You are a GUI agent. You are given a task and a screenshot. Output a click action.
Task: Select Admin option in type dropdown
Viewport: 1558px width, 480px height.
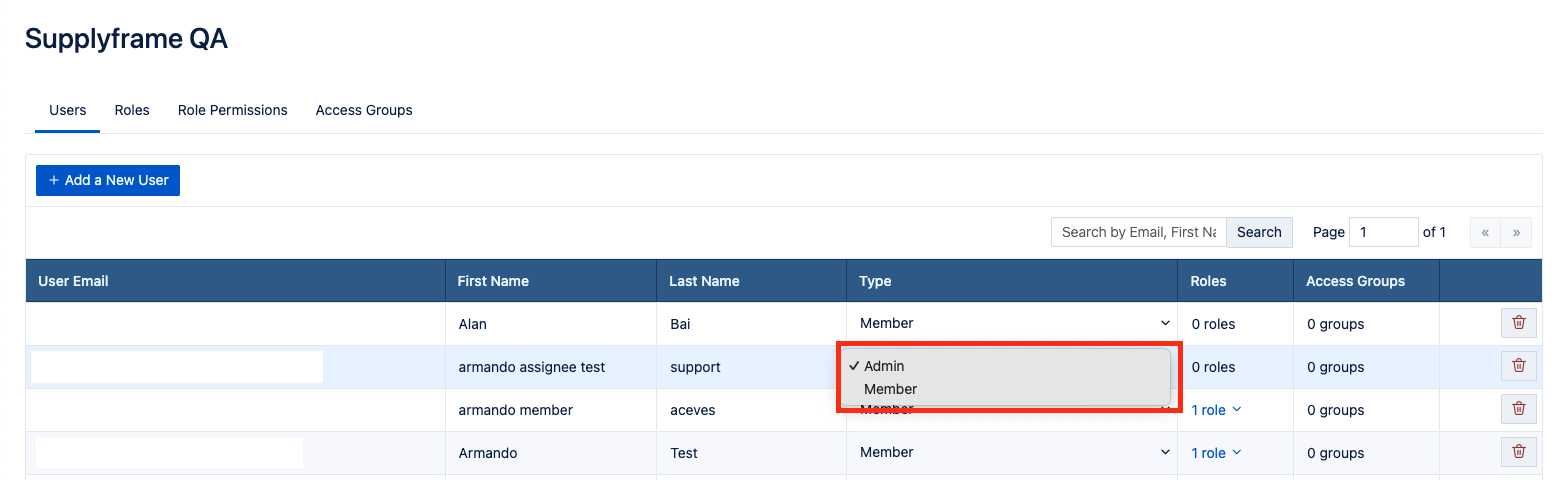(x=884, y=366)
